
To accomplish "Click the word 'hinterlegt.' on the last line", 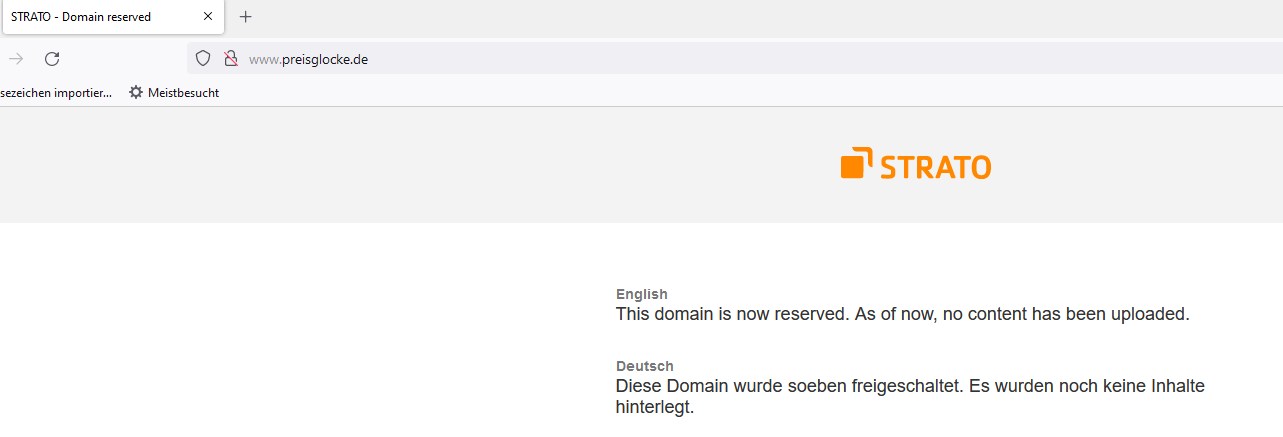I will point(654,407).
